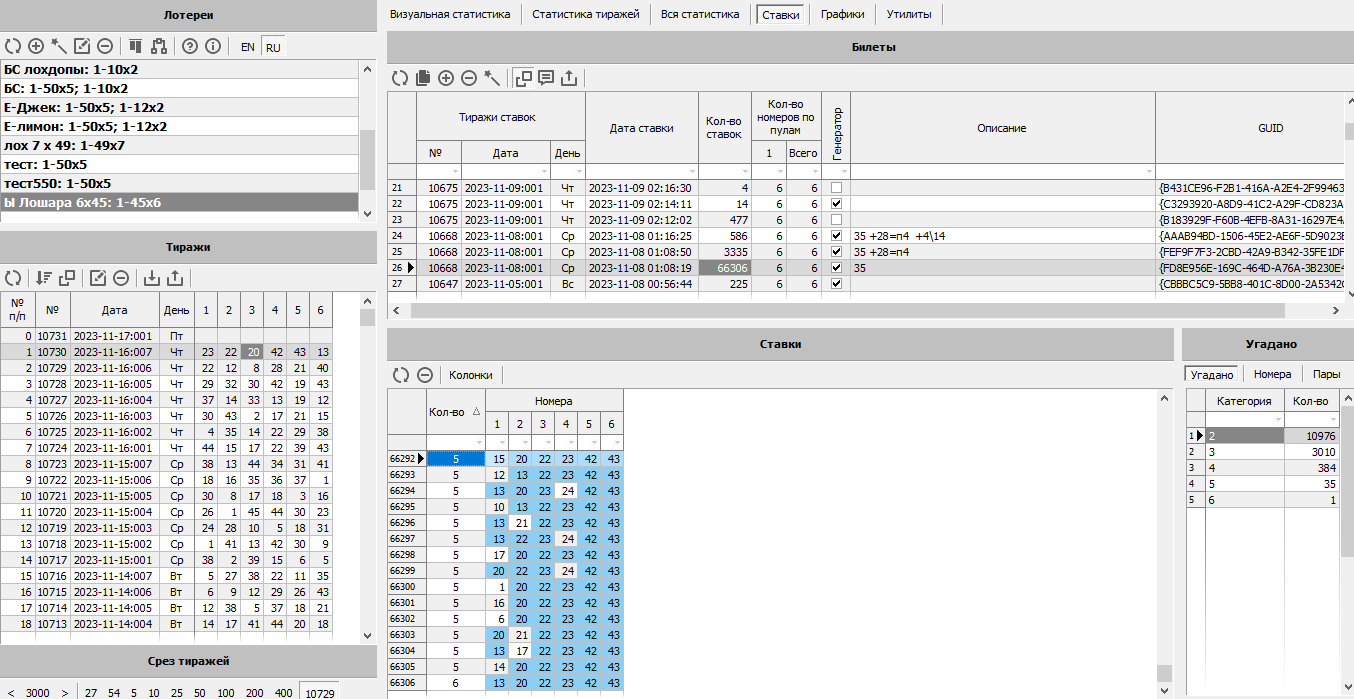Select lottery тест550: 1-50x5
Viewport: 1354px width, 699px height.
(x=179, y=184)
